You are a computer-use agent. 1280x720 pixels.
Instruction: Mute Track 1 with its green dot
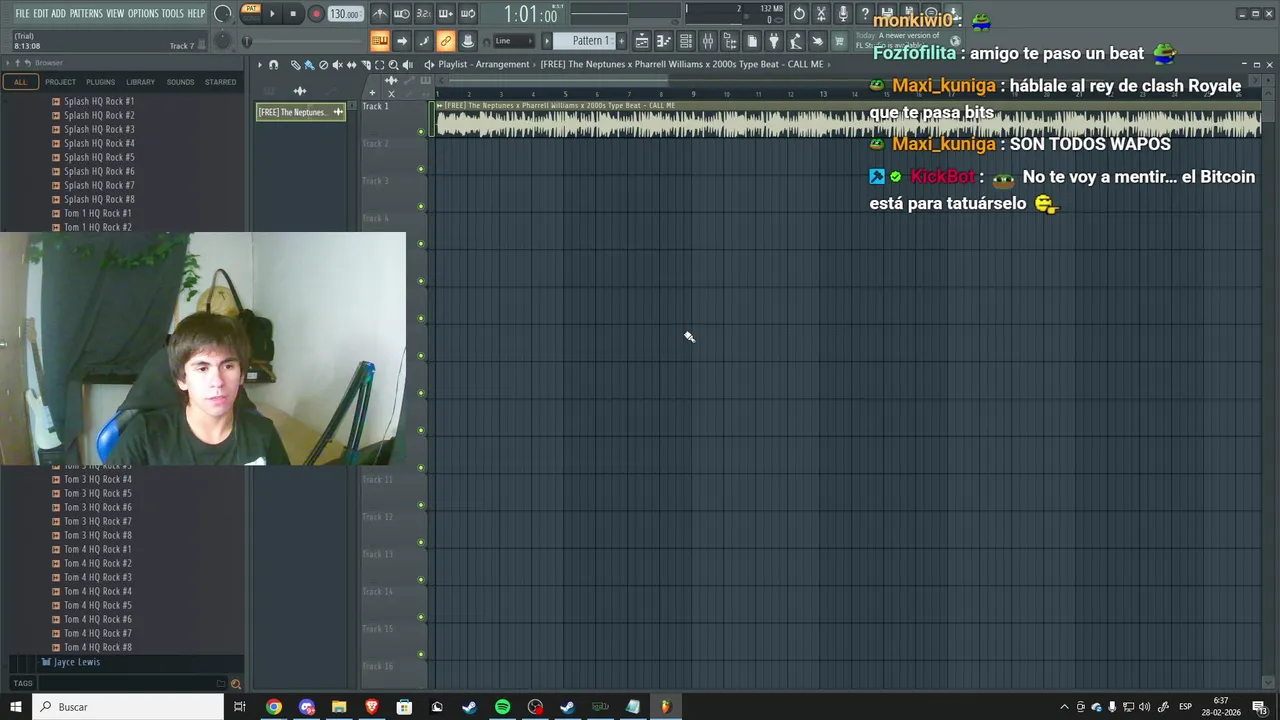tap(421, 131)
